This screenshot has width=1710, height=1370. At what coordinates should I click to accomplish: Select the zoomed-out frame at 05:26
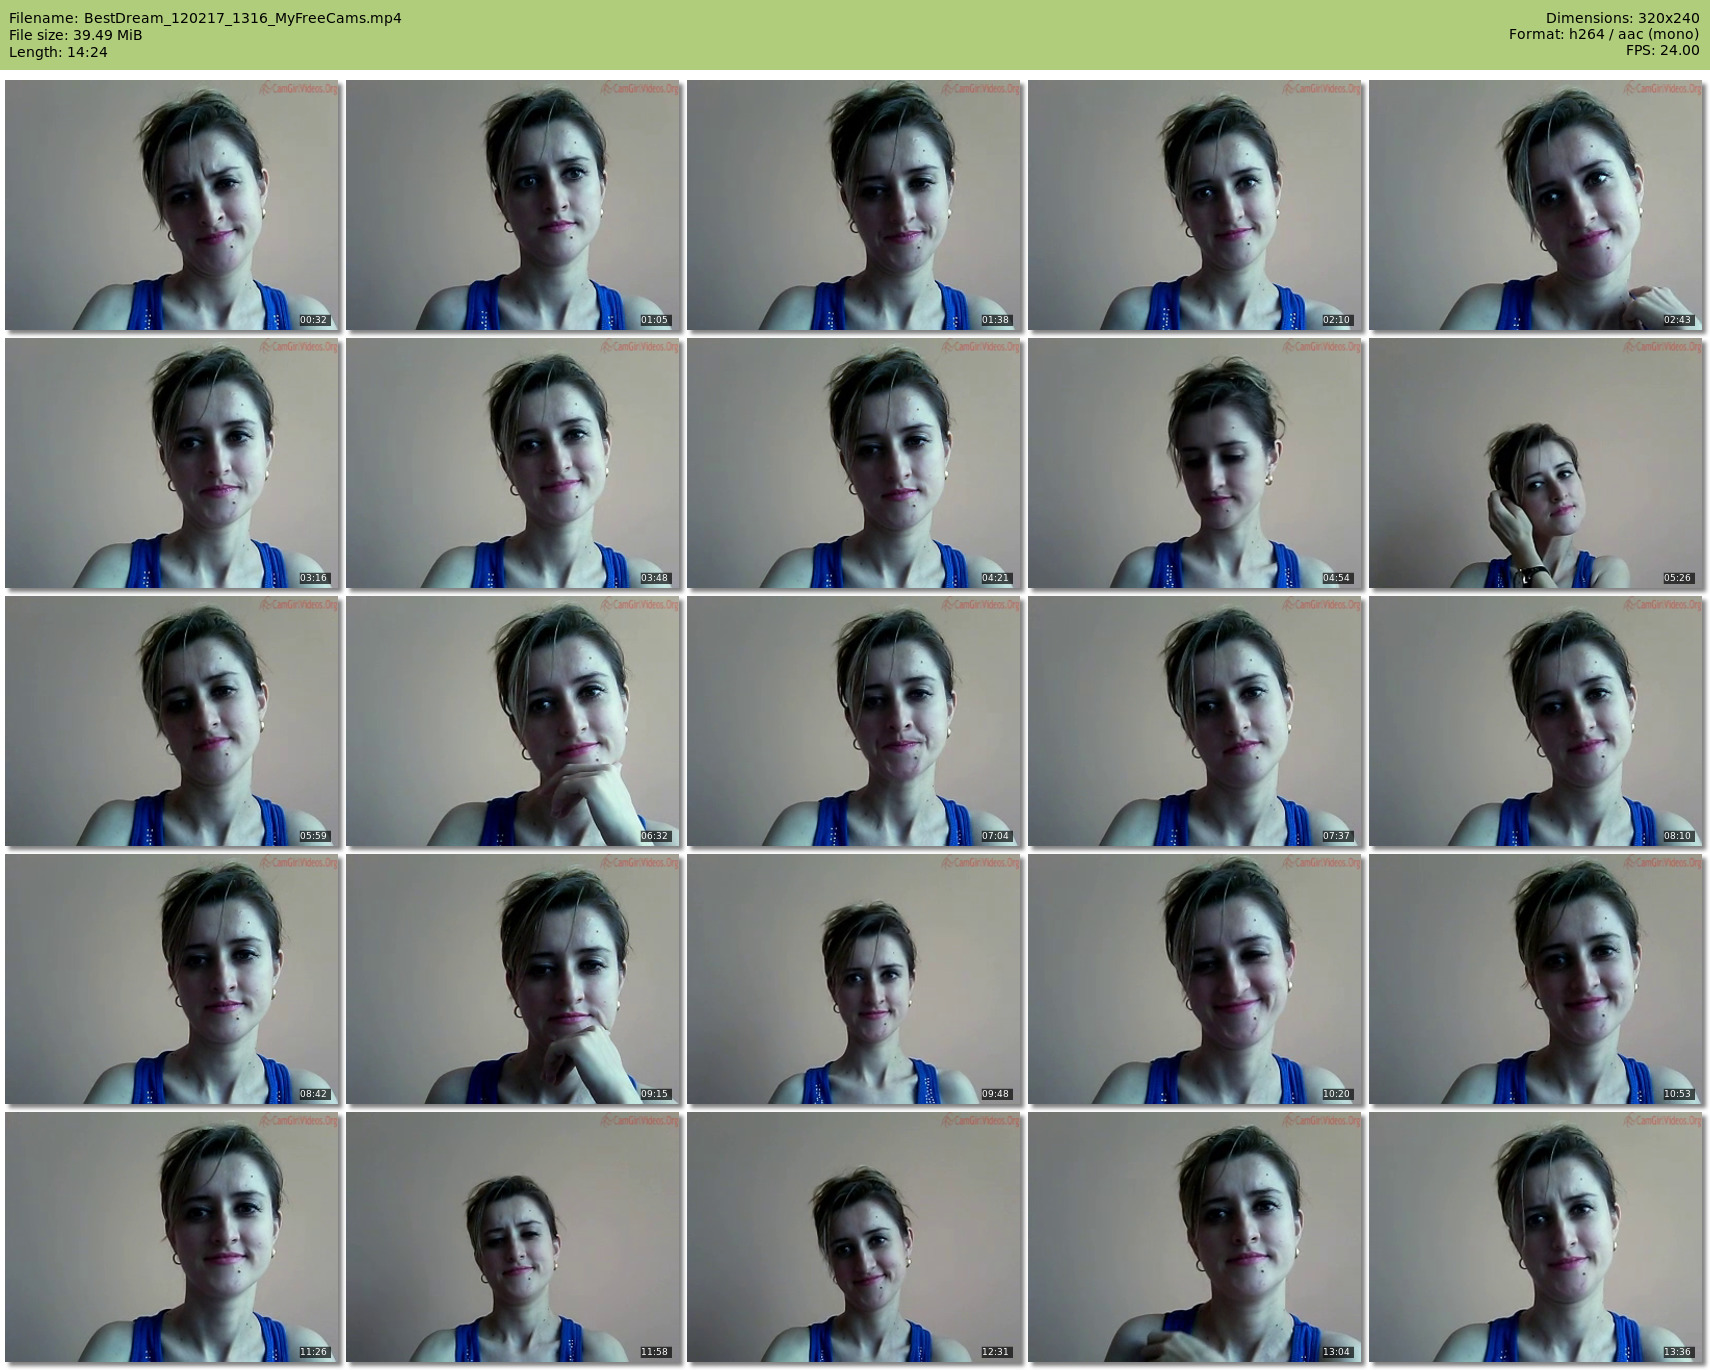pyautogui.click(x=1536, y=463)
